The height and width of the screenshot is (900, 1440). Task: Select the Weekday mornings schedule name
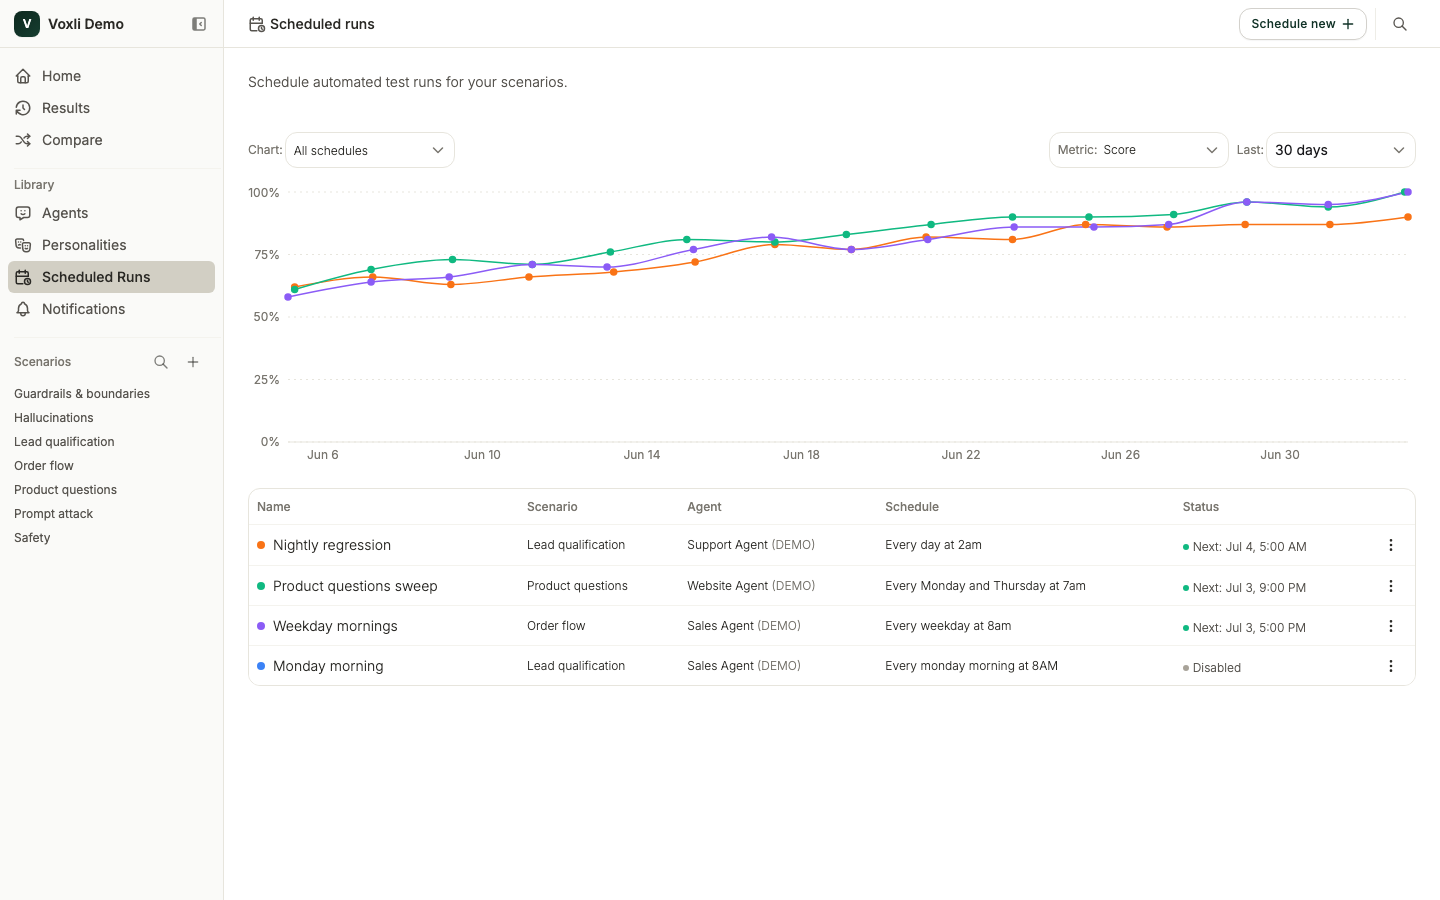point(335,626)
